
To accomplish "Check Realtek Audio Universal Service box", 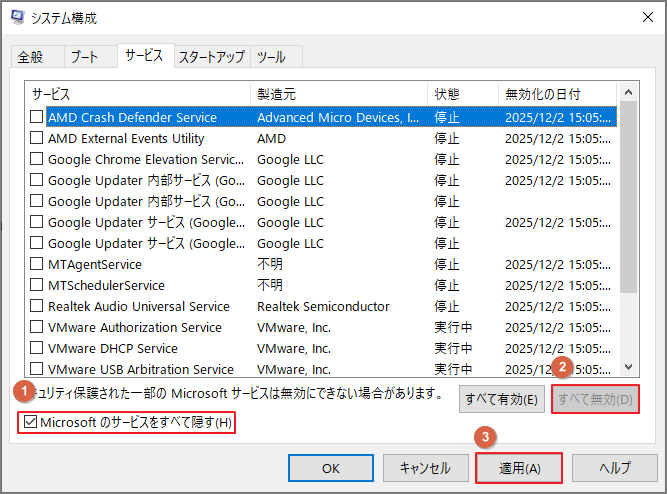I will pyautogui.click(x=37, y=306).
